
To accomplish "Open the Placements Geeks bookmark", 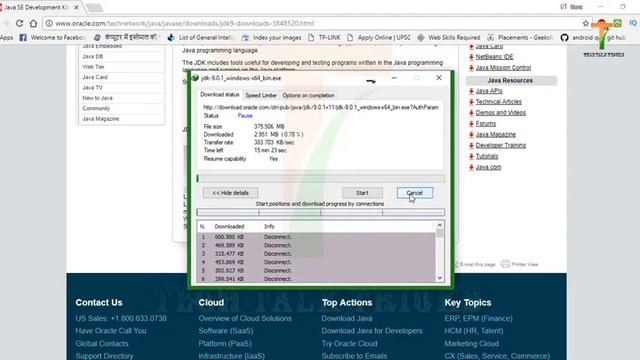I will [x=520, y=38].
